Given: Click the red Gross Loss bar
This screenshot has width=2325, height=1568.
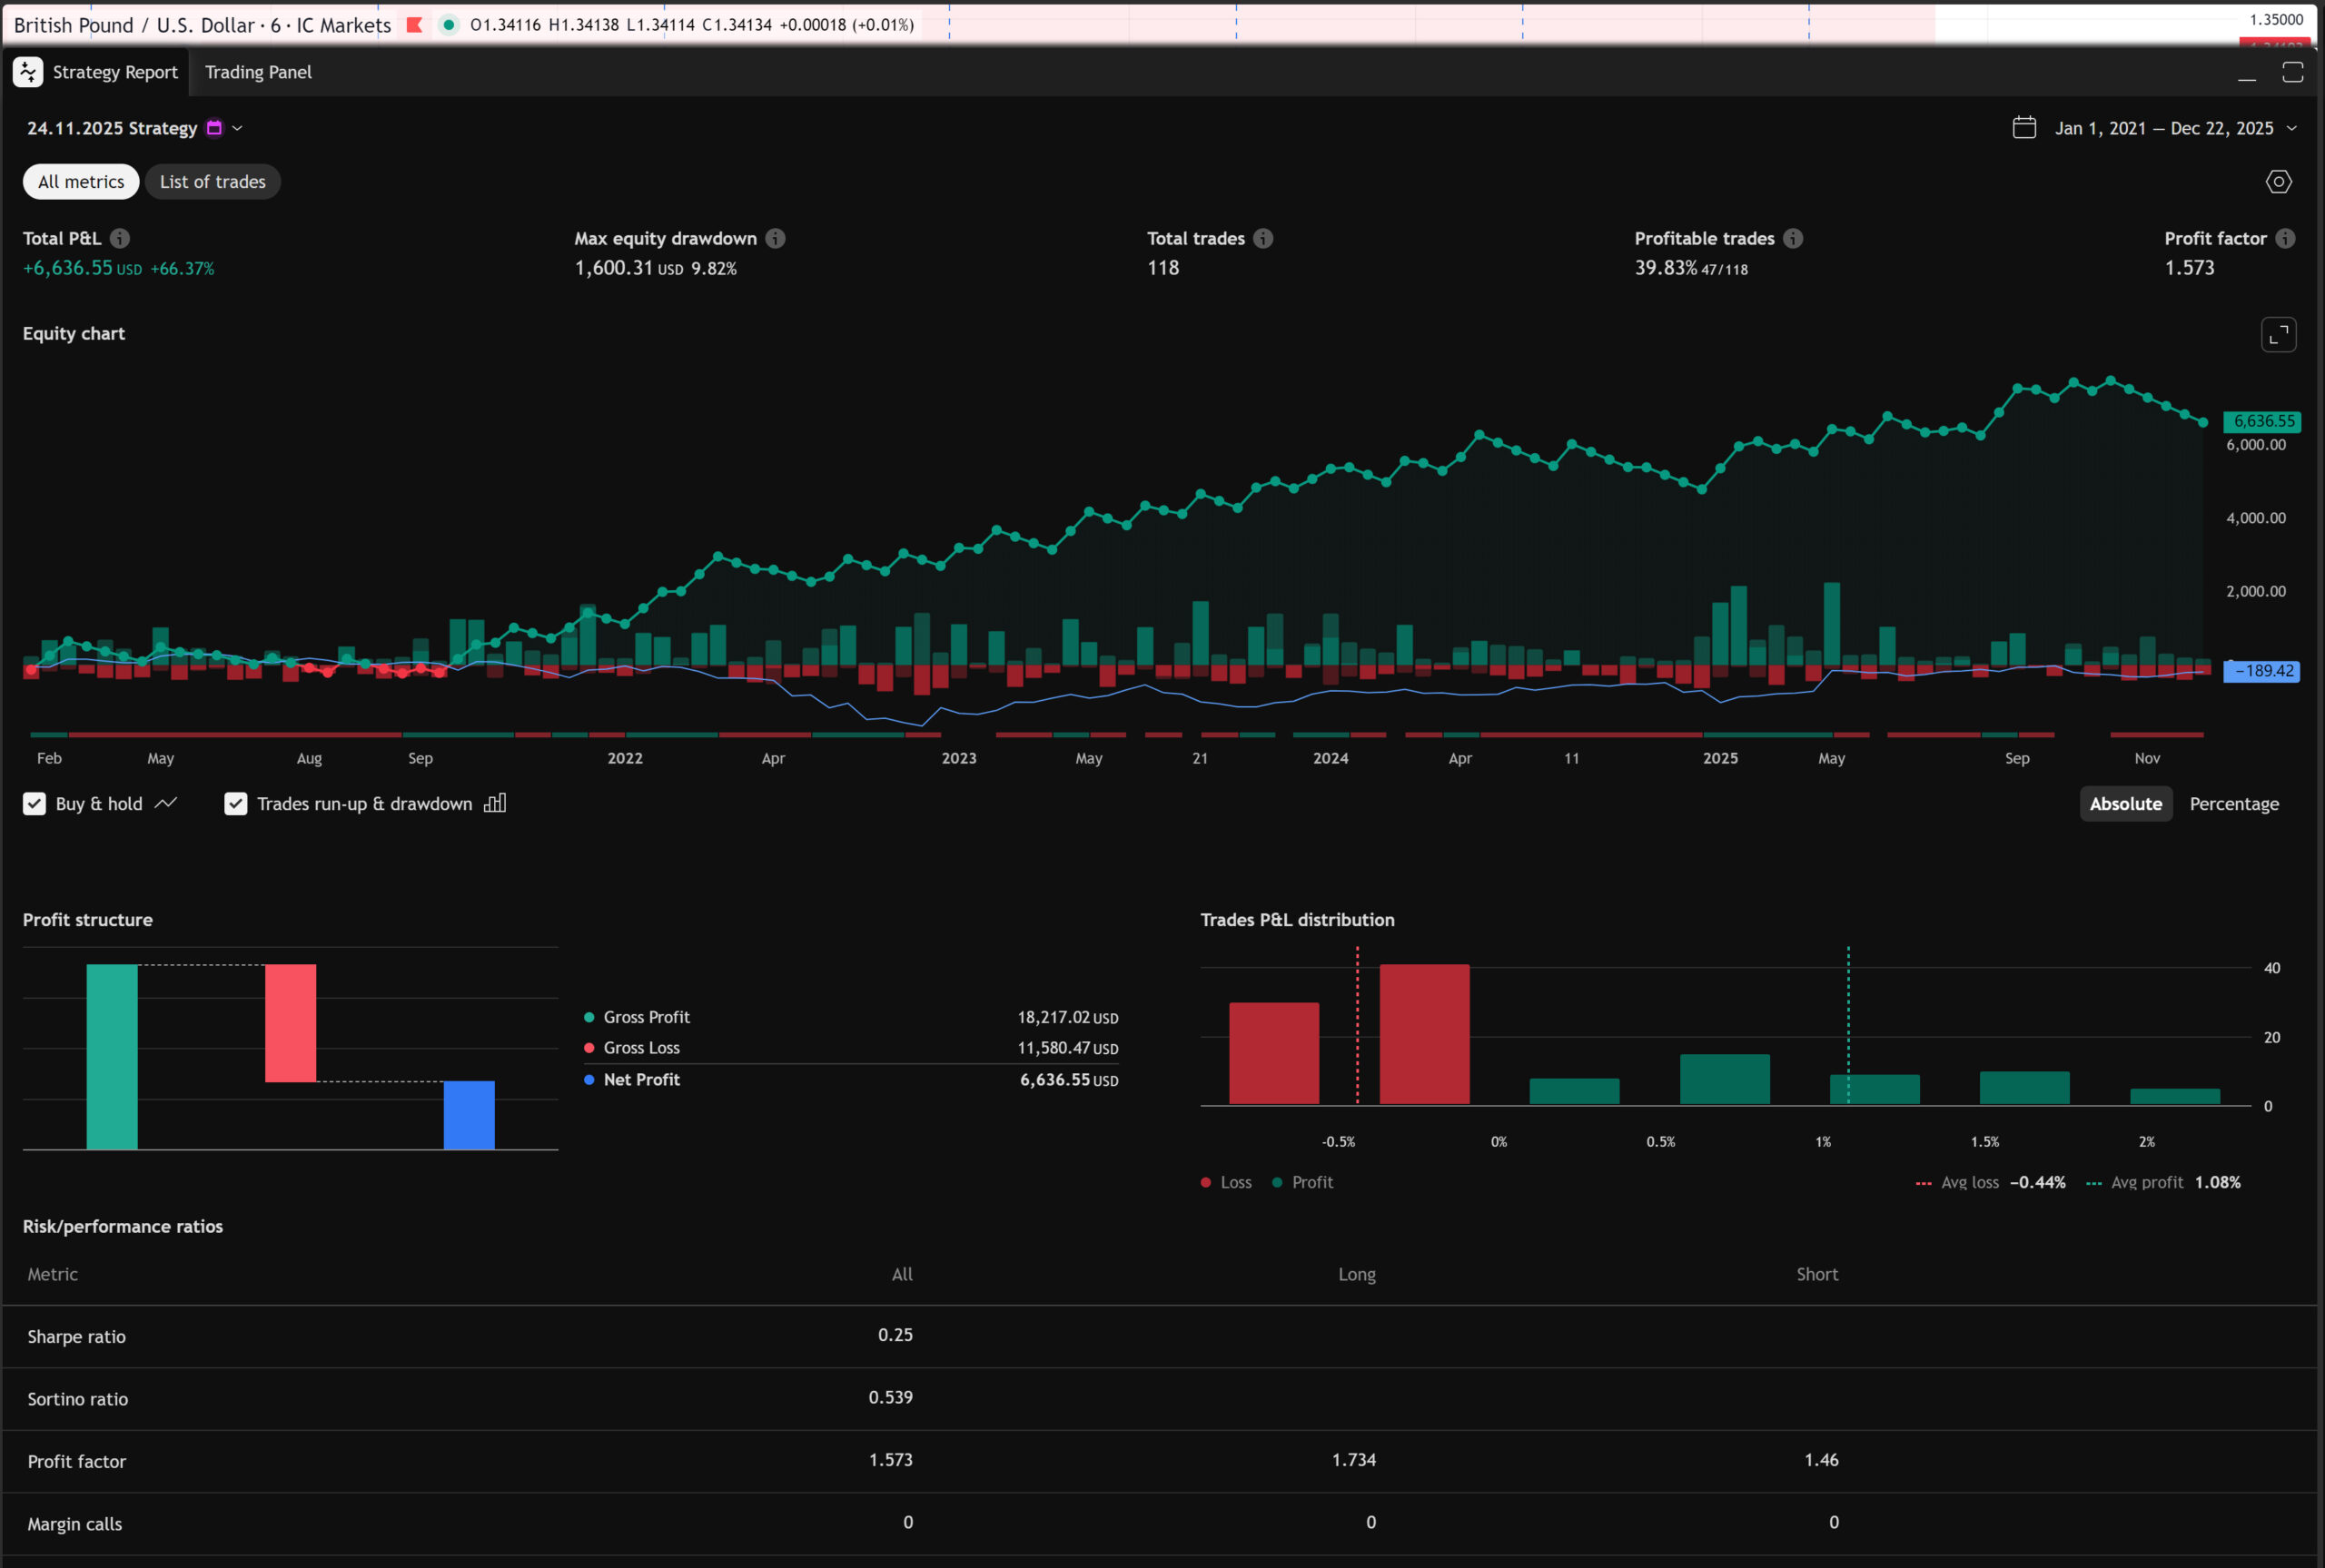Looking at the screenshot, I should click(290, 1022).
